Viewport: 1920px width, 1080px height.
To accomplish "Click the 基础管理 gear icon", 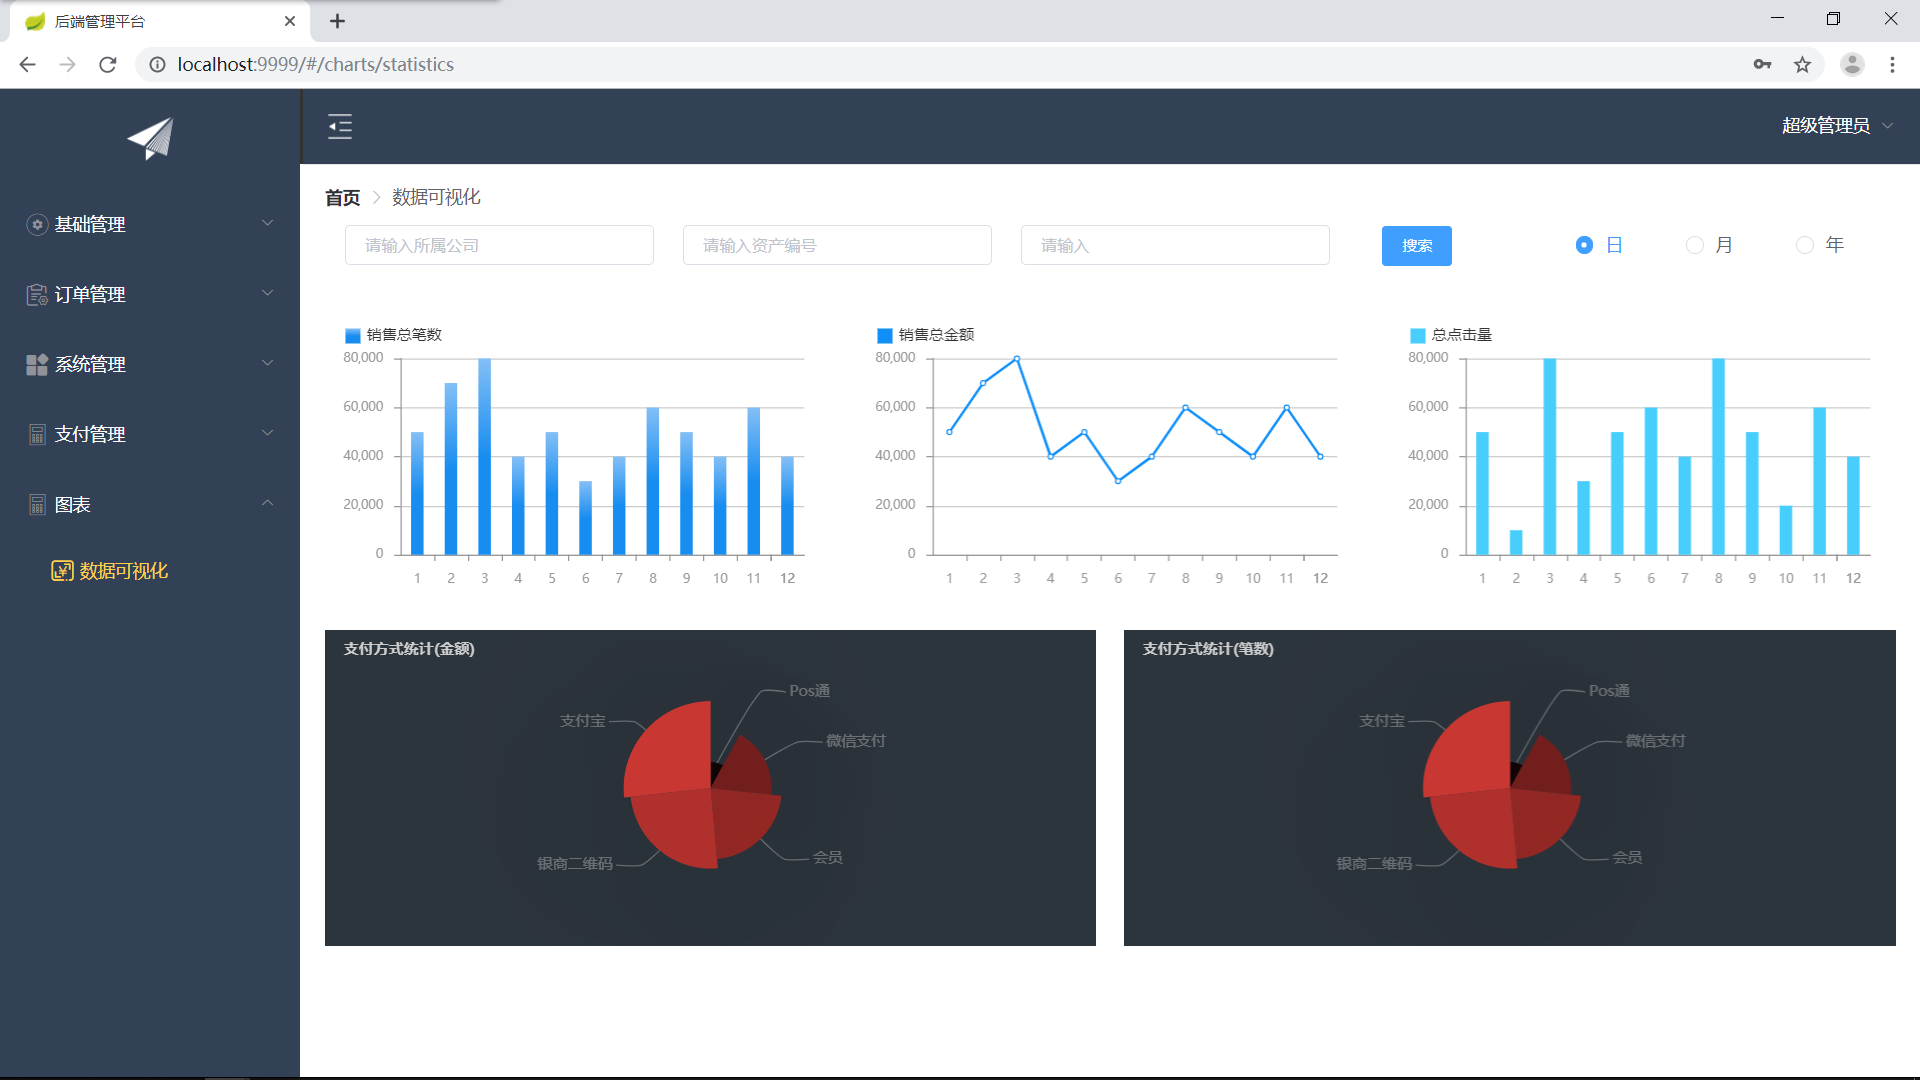I will pyautogui.click(x=37, y=224).
